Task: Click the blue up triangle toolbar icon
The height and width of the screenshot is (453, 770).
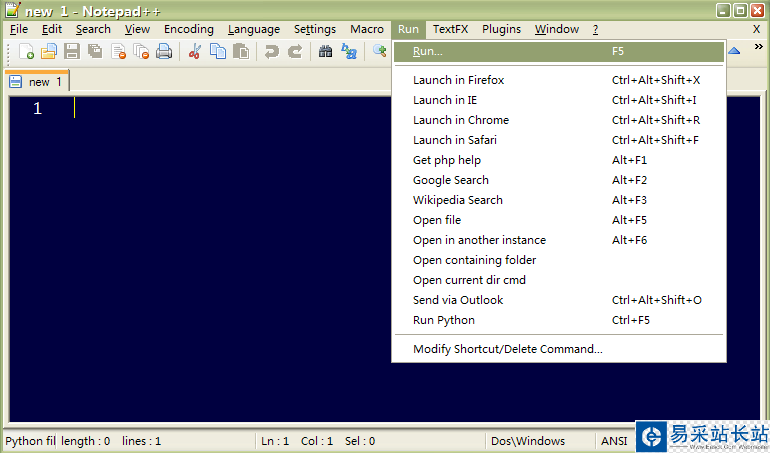Action: (x=734, y=51)
